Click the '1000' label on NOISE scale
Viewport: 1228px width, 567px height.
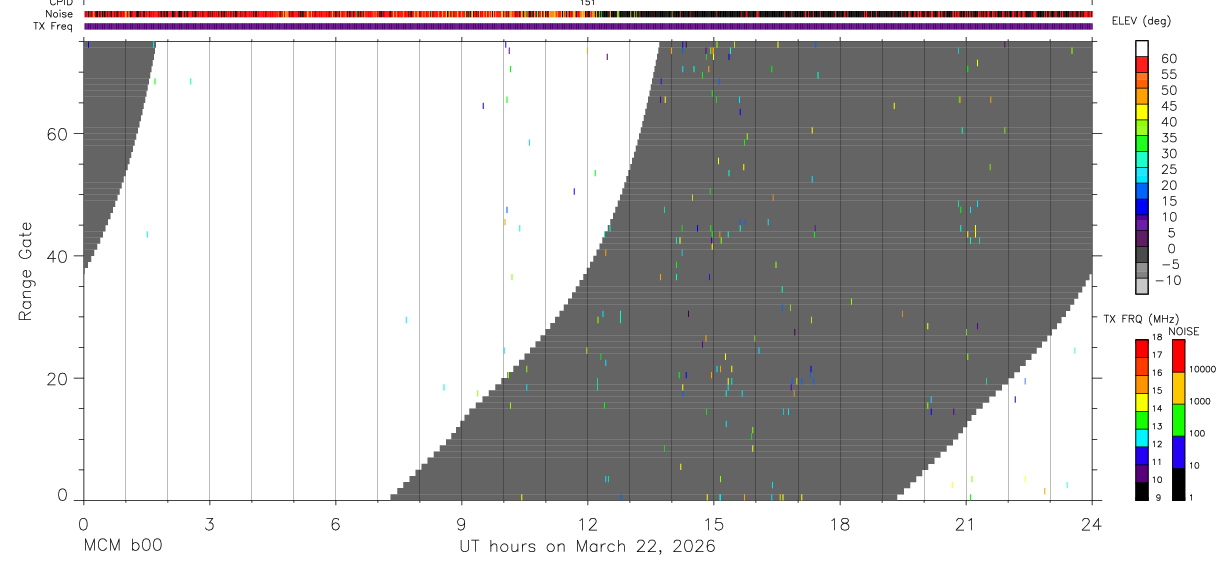pos(1202,401)
